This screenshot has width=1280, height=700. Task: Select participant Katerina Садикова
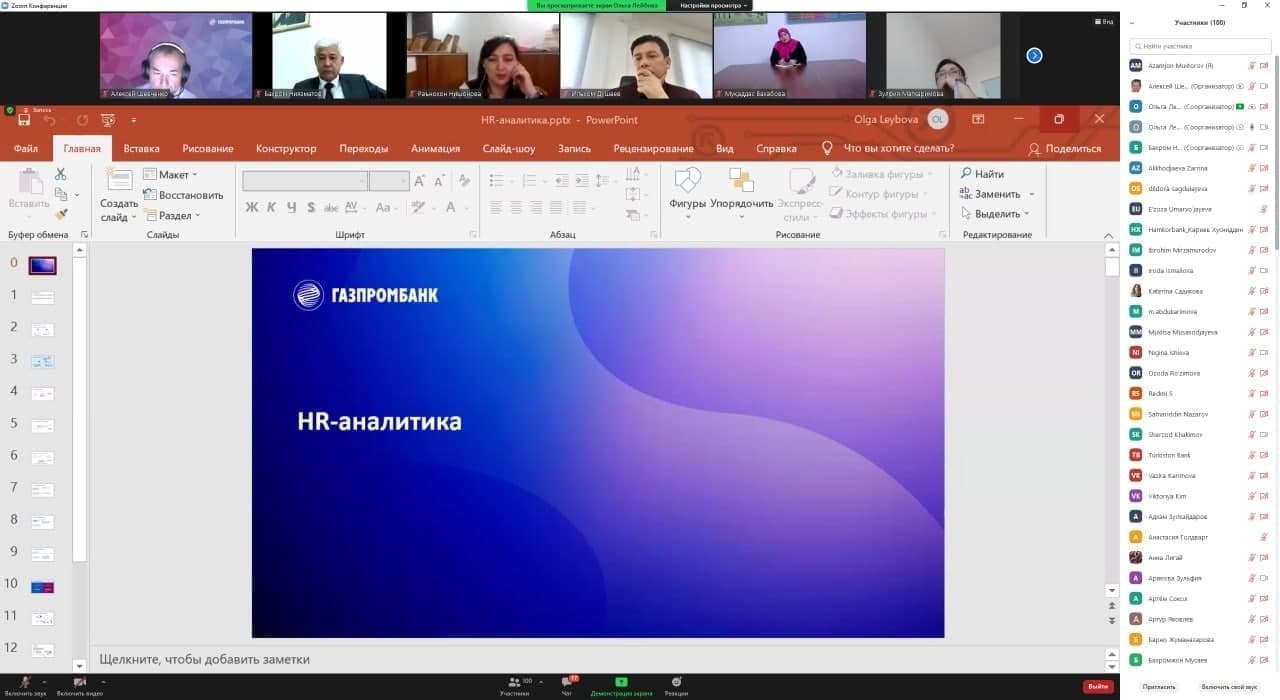click(x=1200, y=291)
